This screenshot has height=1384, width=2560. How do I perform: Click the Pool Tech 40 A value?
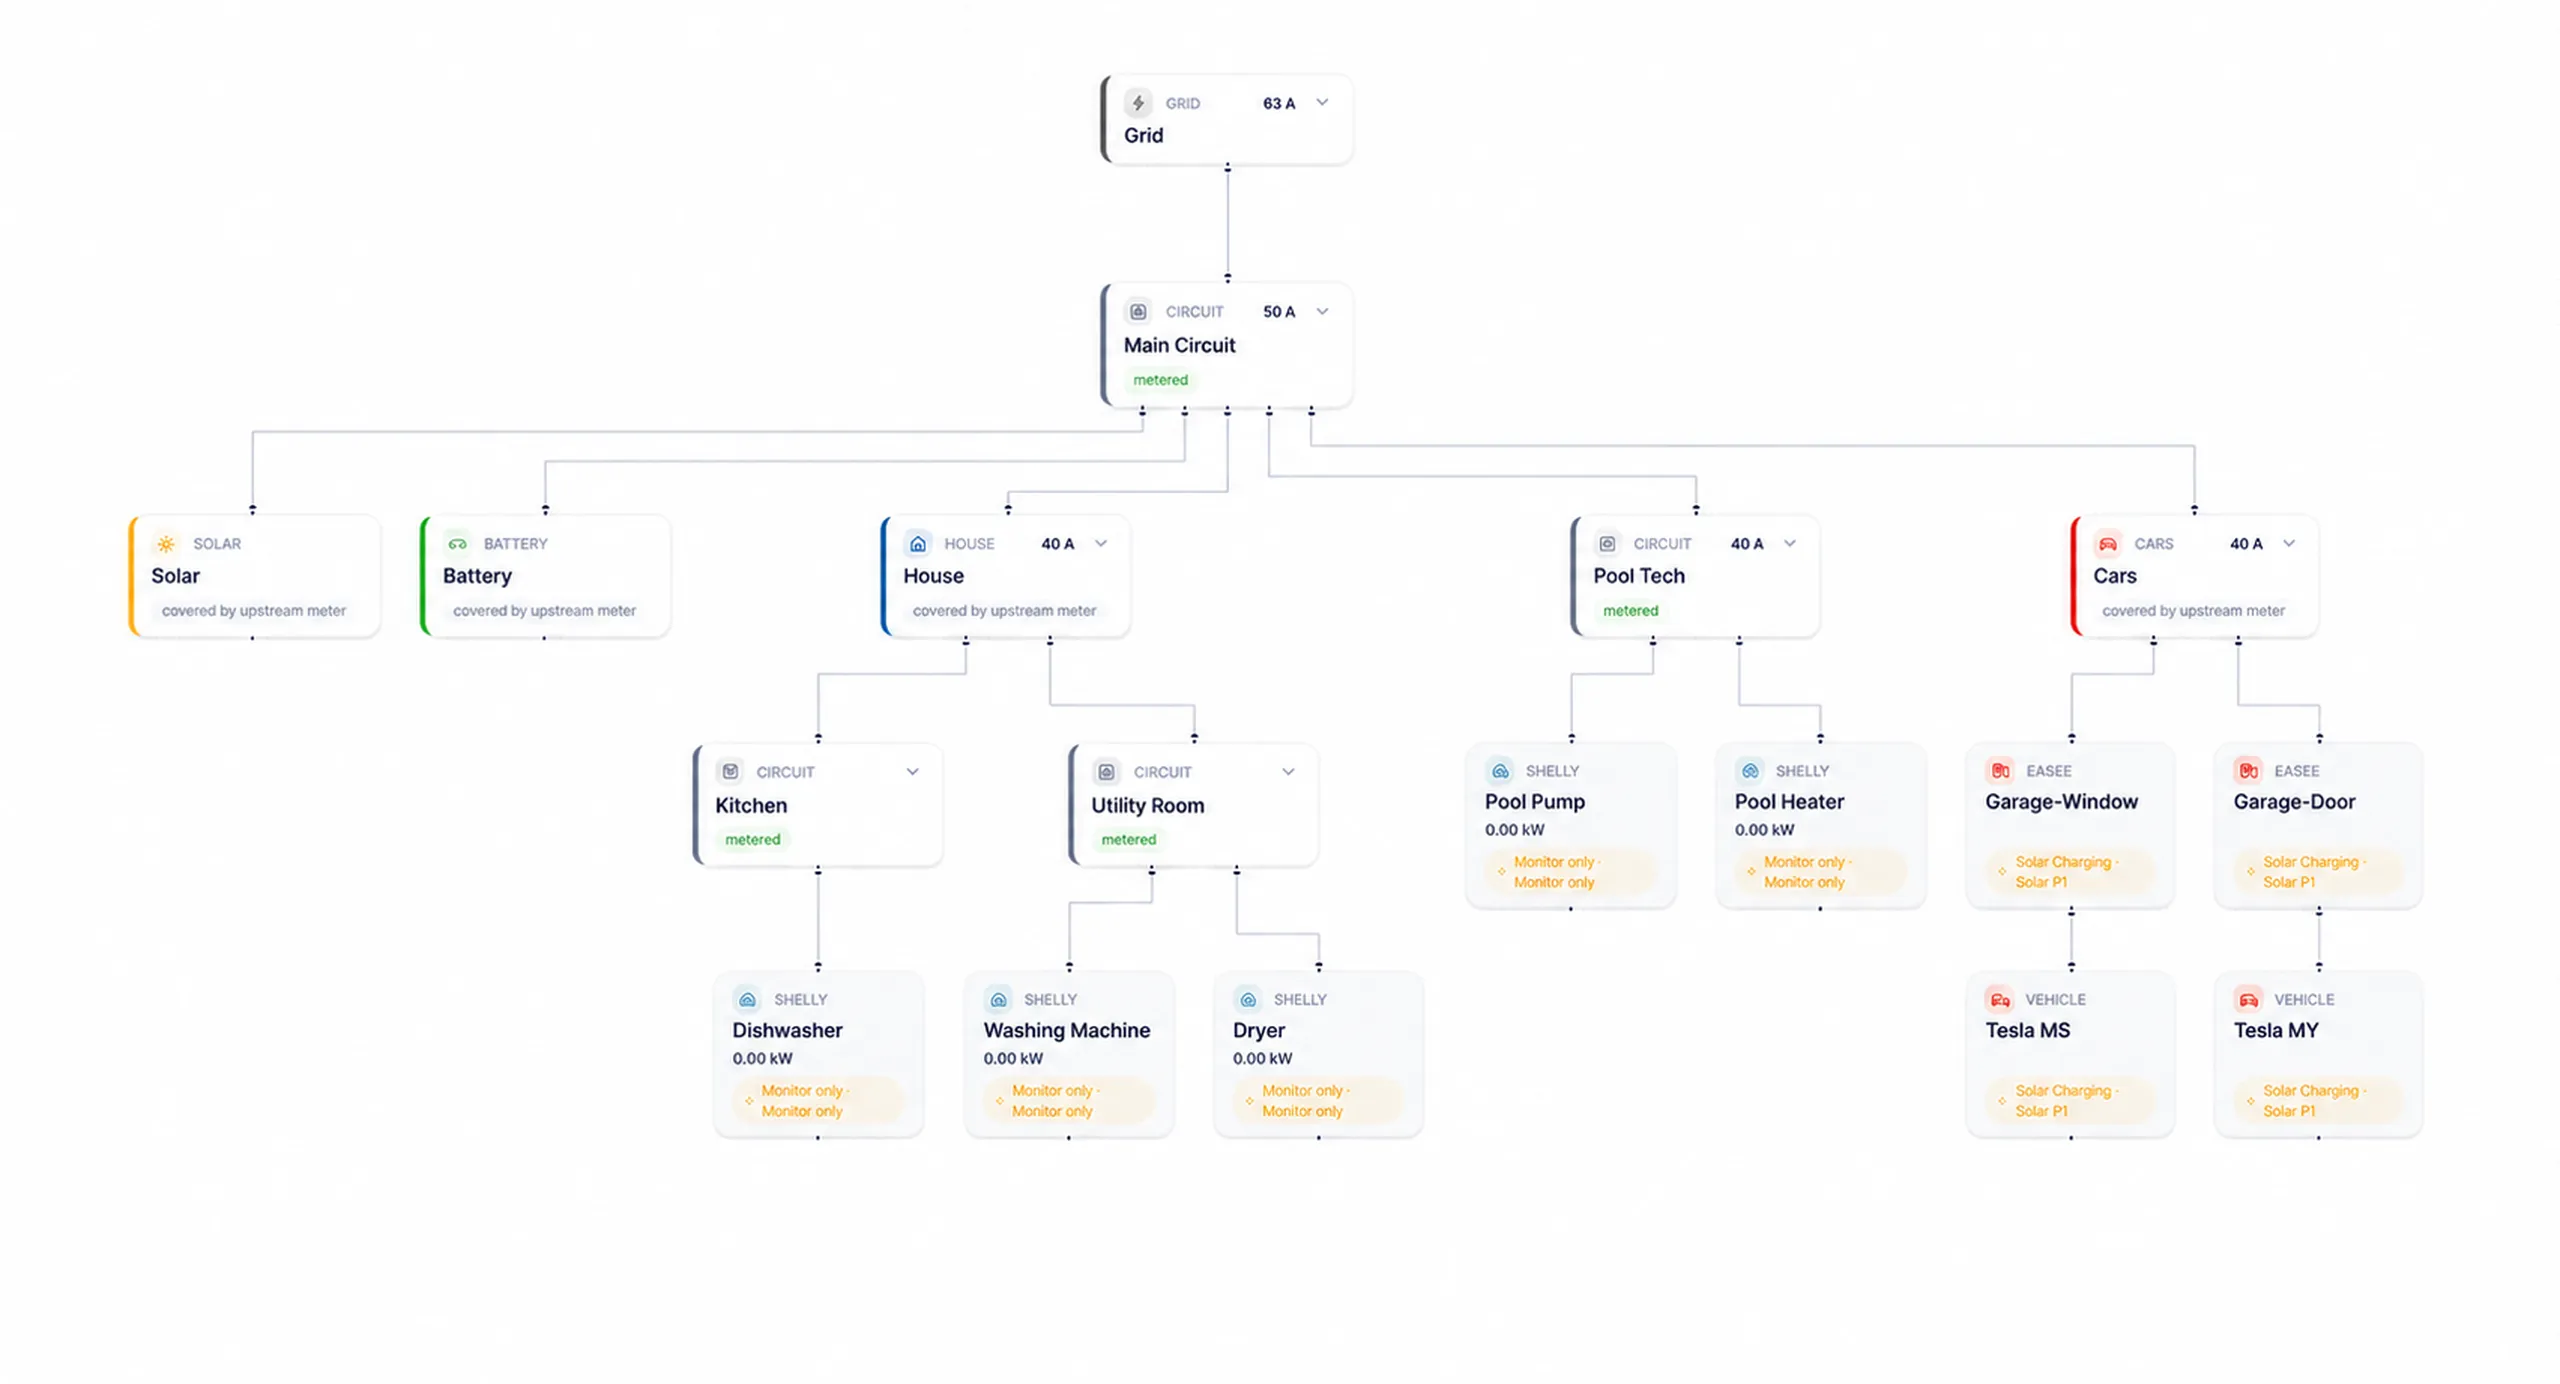(1747, 543)
